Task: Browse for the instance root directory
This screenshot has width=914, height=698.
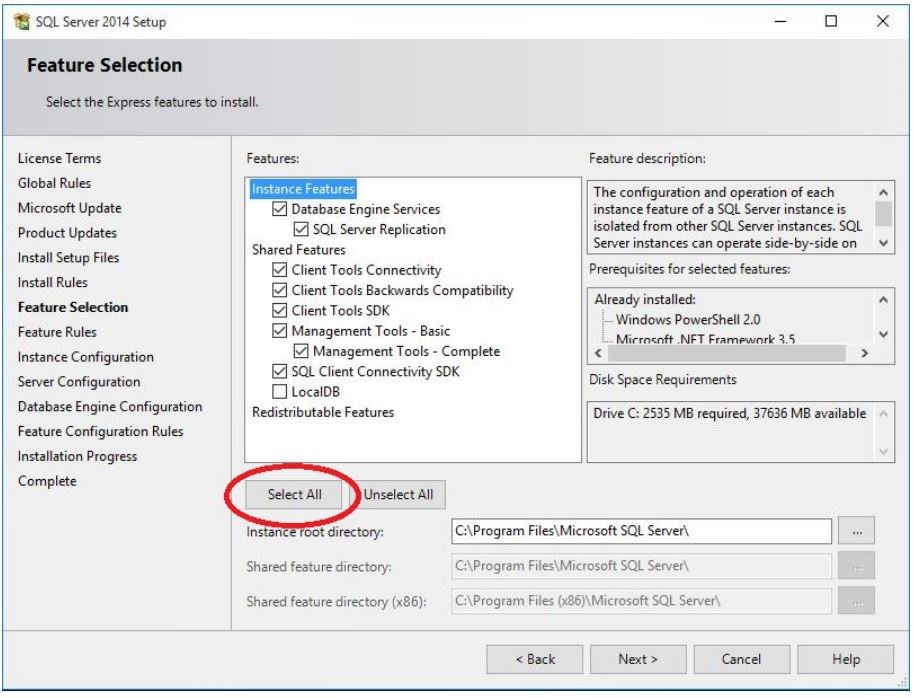Action: pyautogui.click(x=856, y=531)
